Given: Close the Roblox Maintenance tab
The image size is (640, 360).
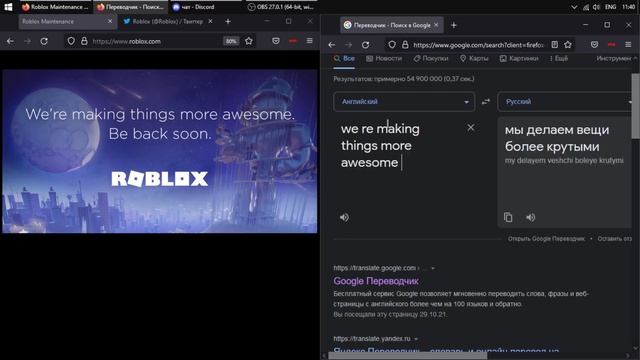Looking at the screenshot, I should click(x=110, y=21).
